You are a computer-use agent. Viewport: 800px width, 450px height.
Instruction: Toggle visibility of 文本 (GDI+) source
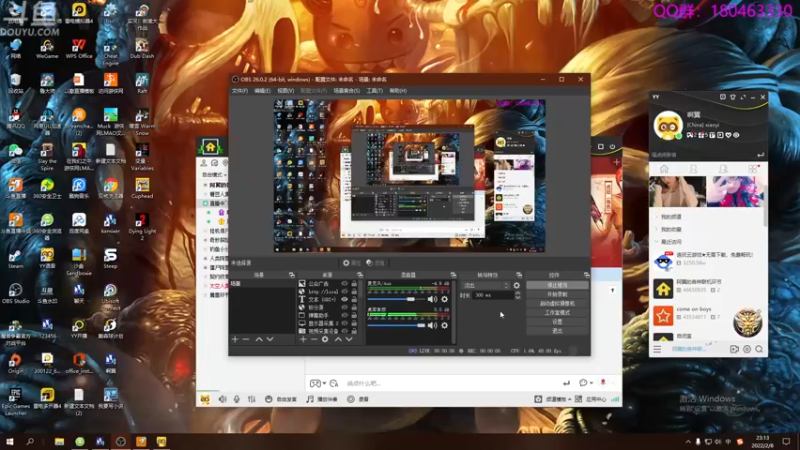[x=344, y=299]
